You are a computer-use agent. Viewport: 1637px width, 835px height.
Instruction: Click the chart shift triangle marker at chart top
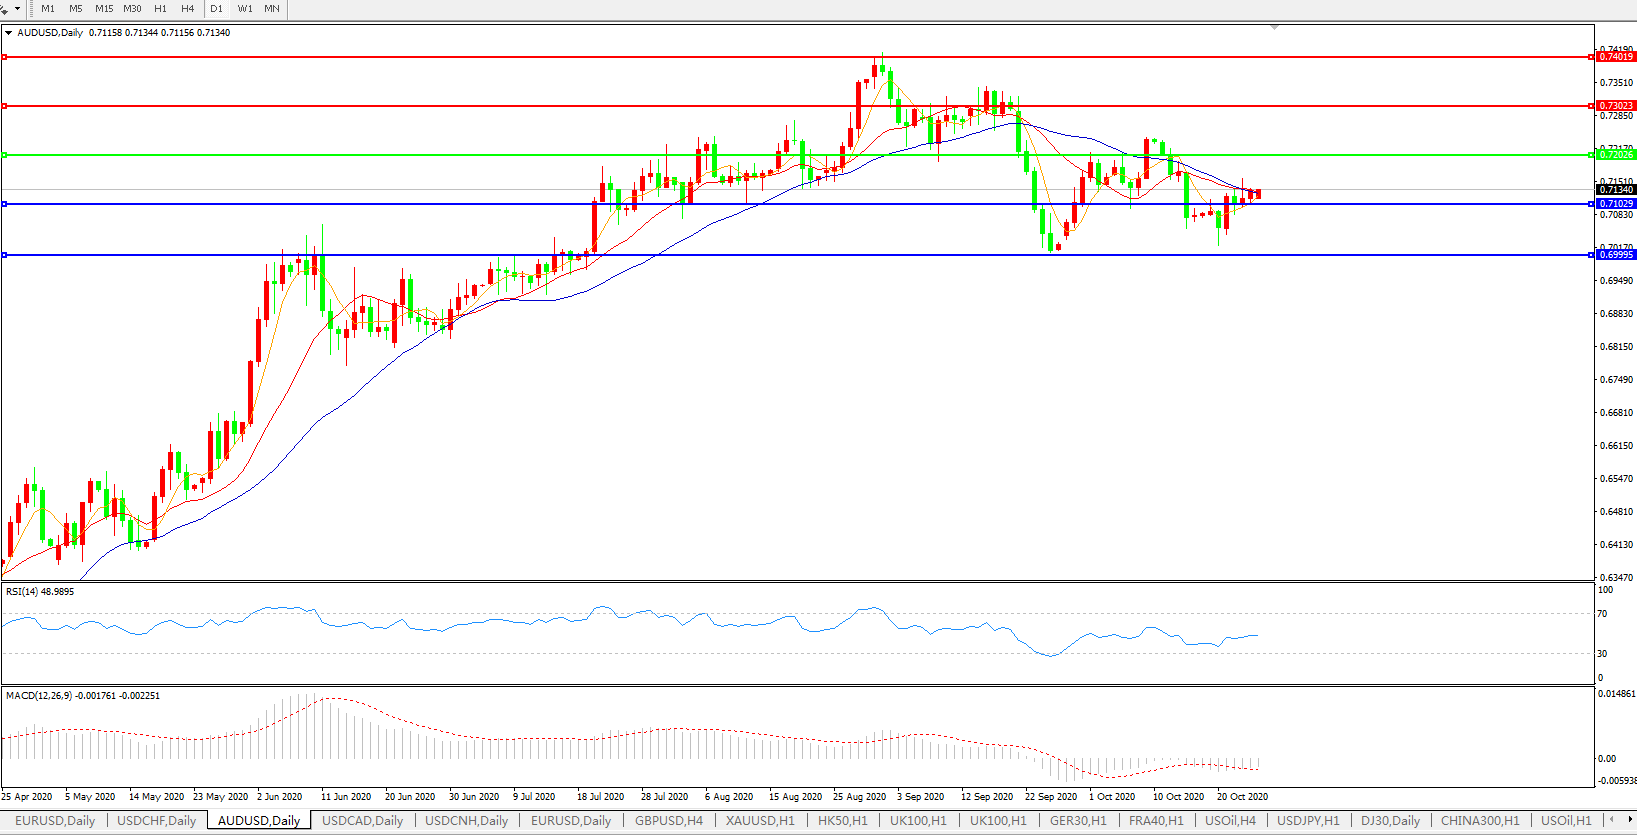pyautogui.click(x=1274, y=27)
